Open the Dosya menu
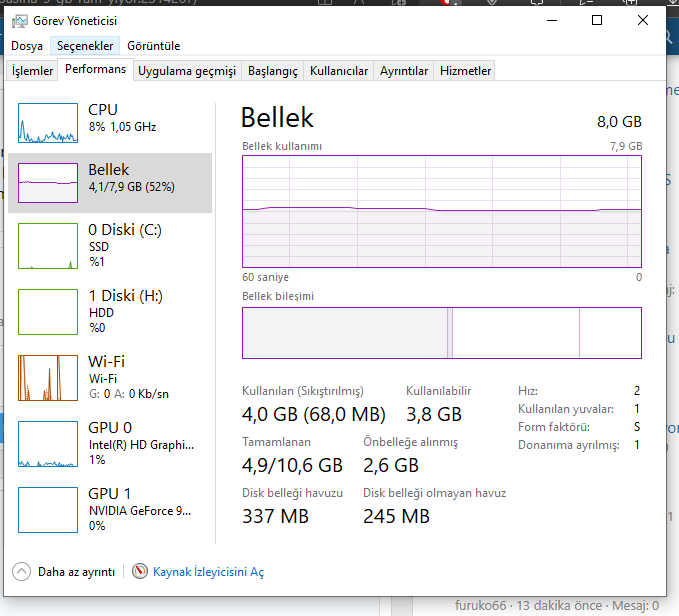This screenshot has width=679, height=616. pyautogui.click(x=27, y=46)
